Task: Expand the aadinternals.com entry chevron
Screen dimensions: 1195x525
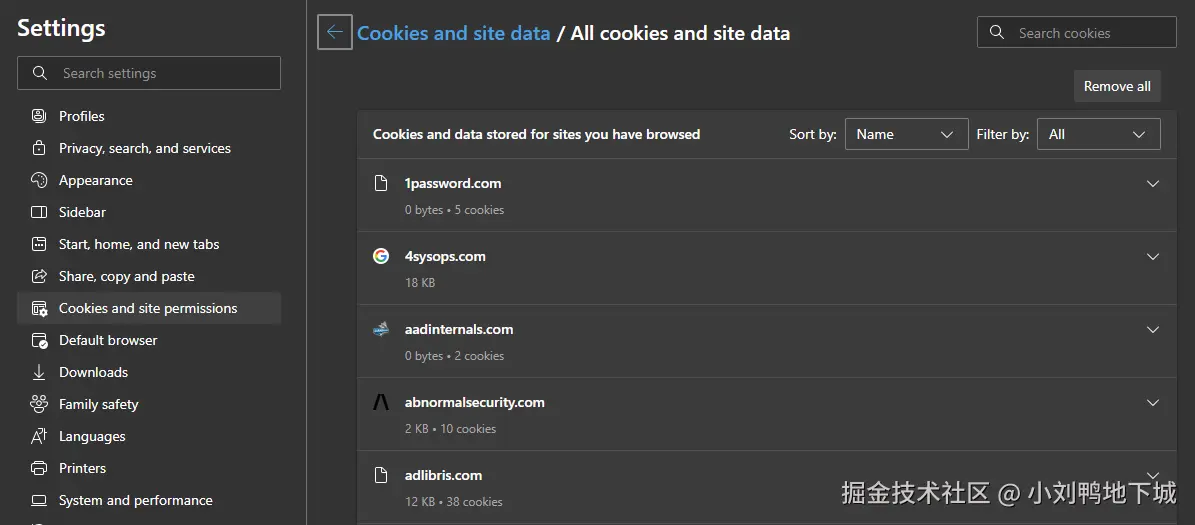Action: tap(1153, 330)
